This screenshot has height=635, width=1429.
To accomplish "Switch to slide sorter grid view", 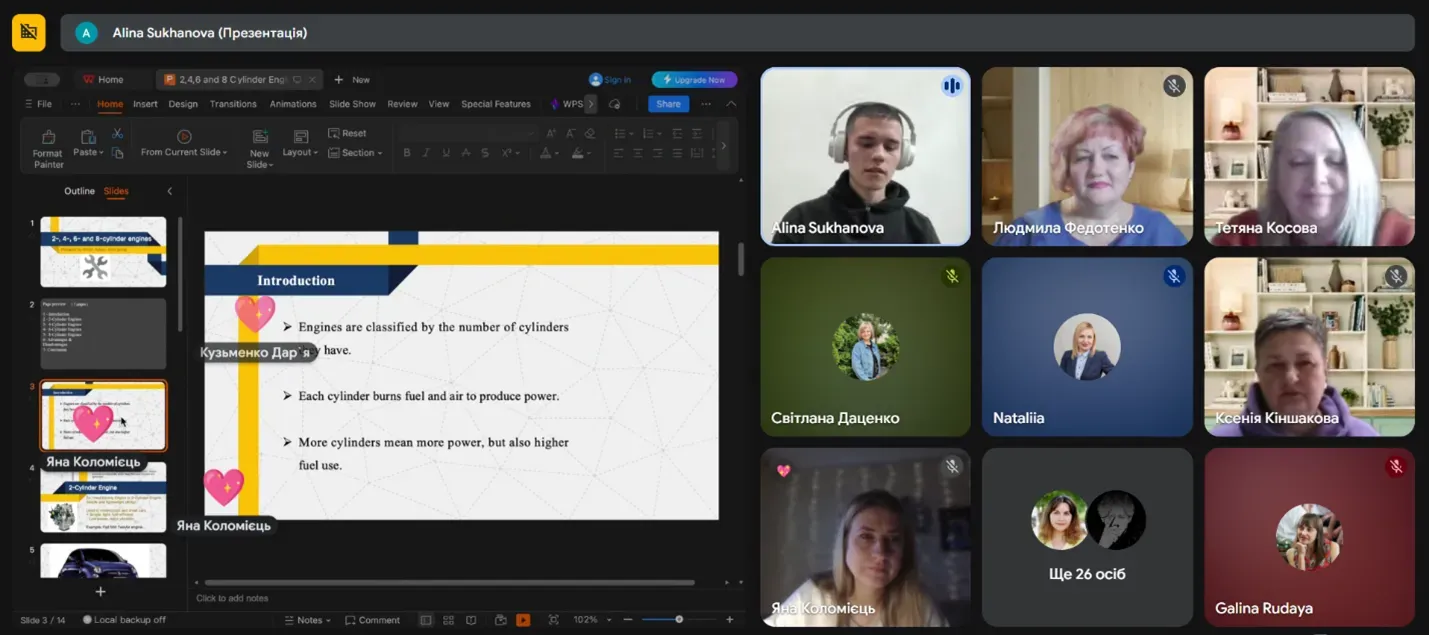I will (x=448, y=620).
